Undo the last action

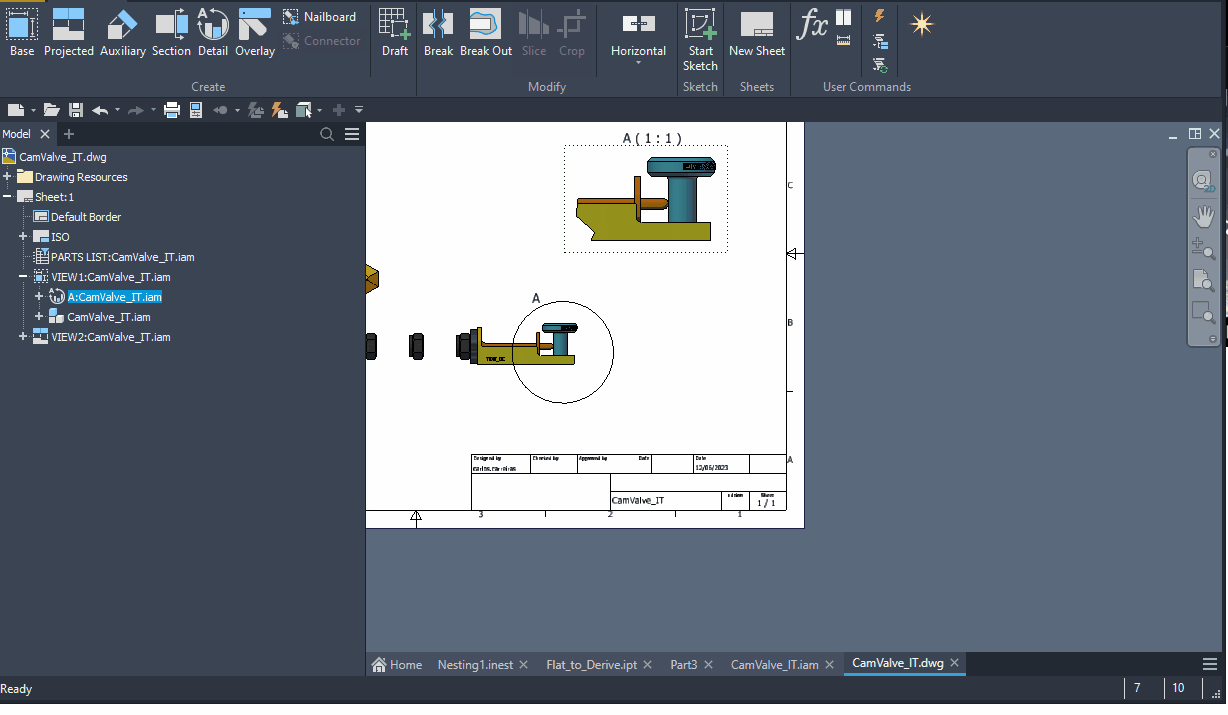coord(99,109)
